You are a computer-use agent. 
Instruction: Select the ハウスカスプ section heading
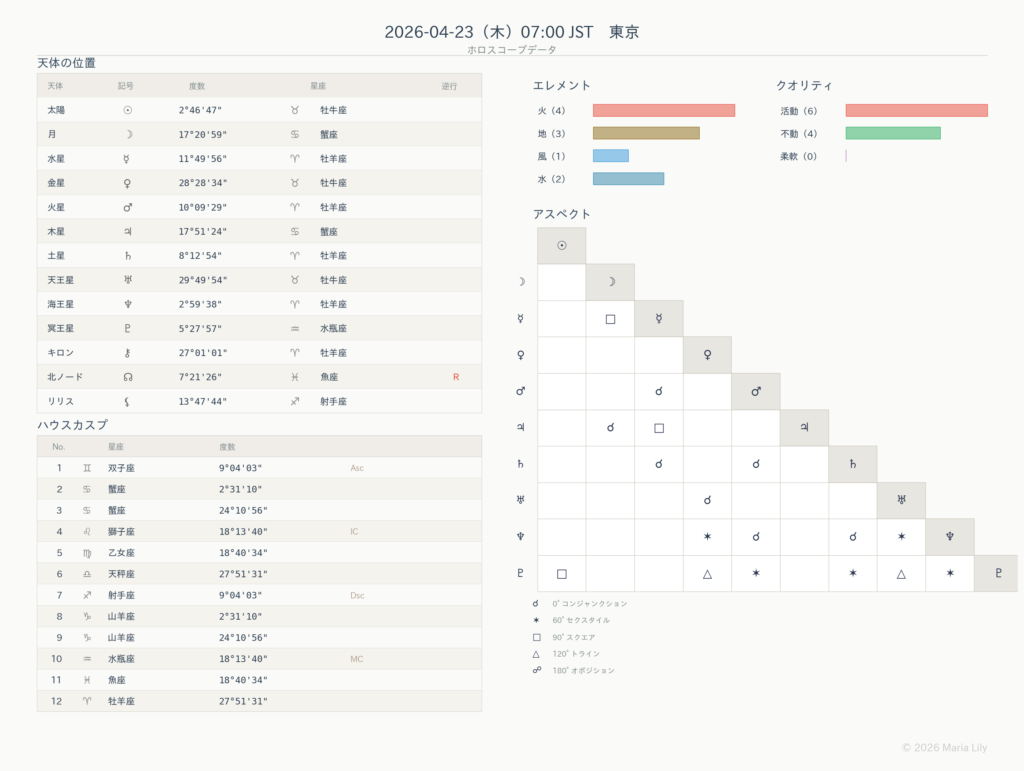click(x=73, y=425)
